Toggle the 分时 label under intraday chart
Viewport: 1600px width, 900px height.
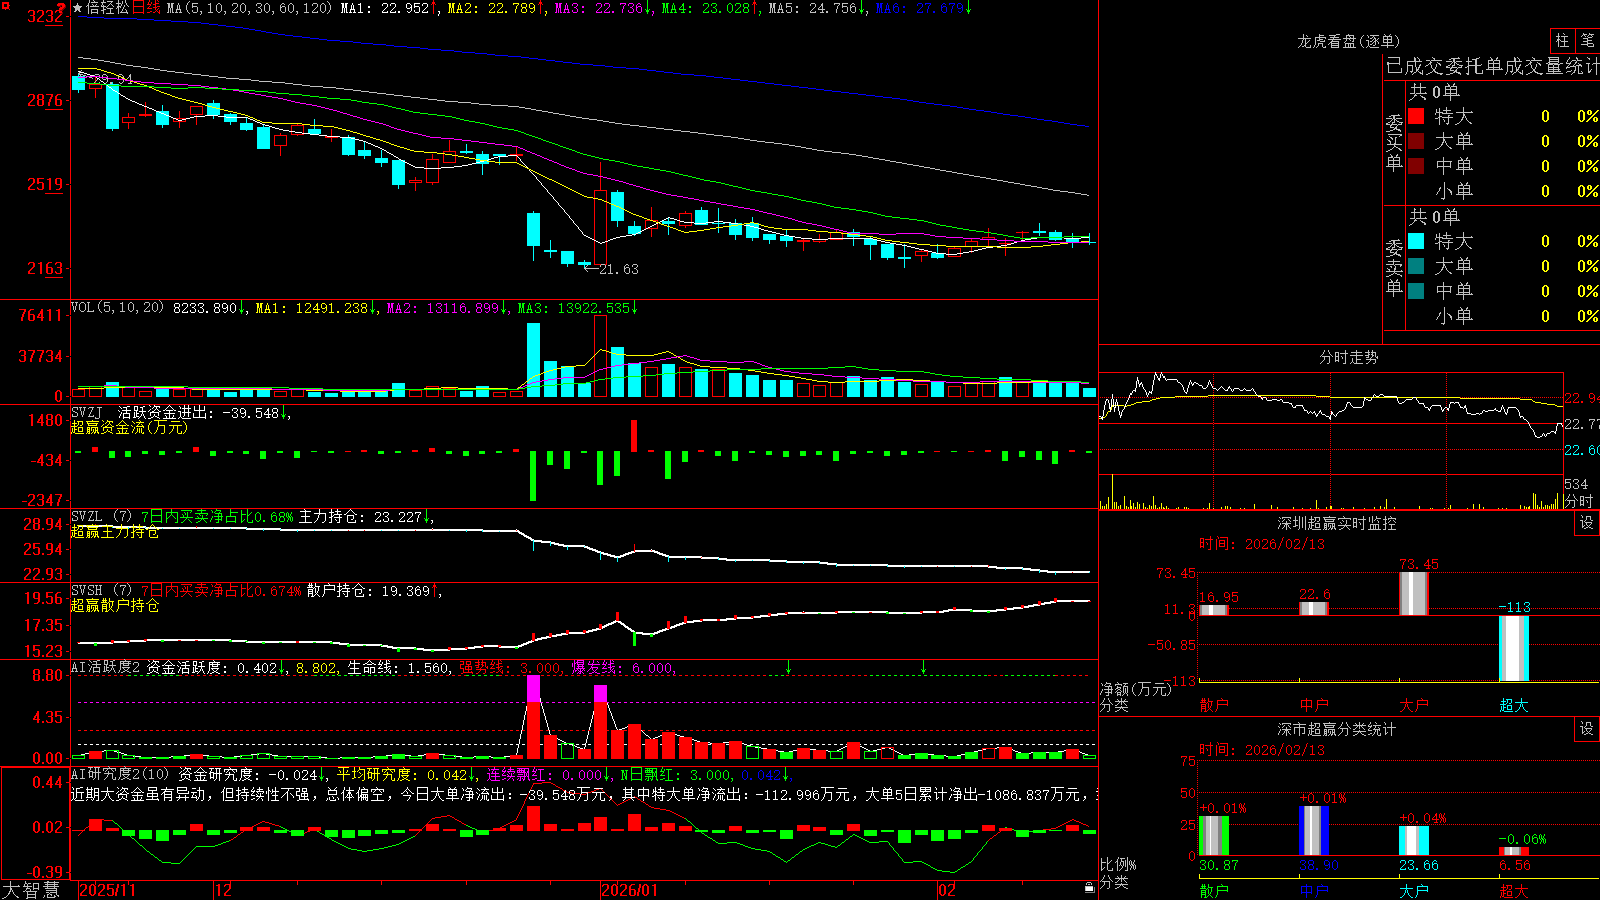click(1578, 501)
